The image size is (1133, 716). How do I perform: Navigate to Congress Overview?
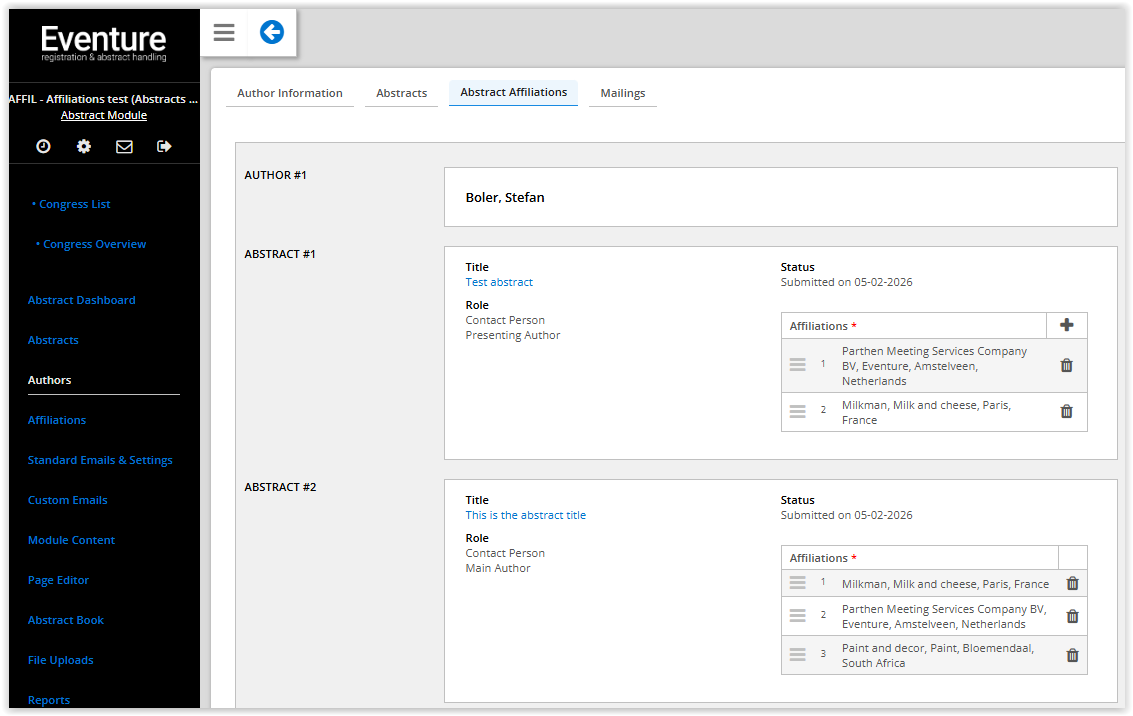[x=94, y=244]
